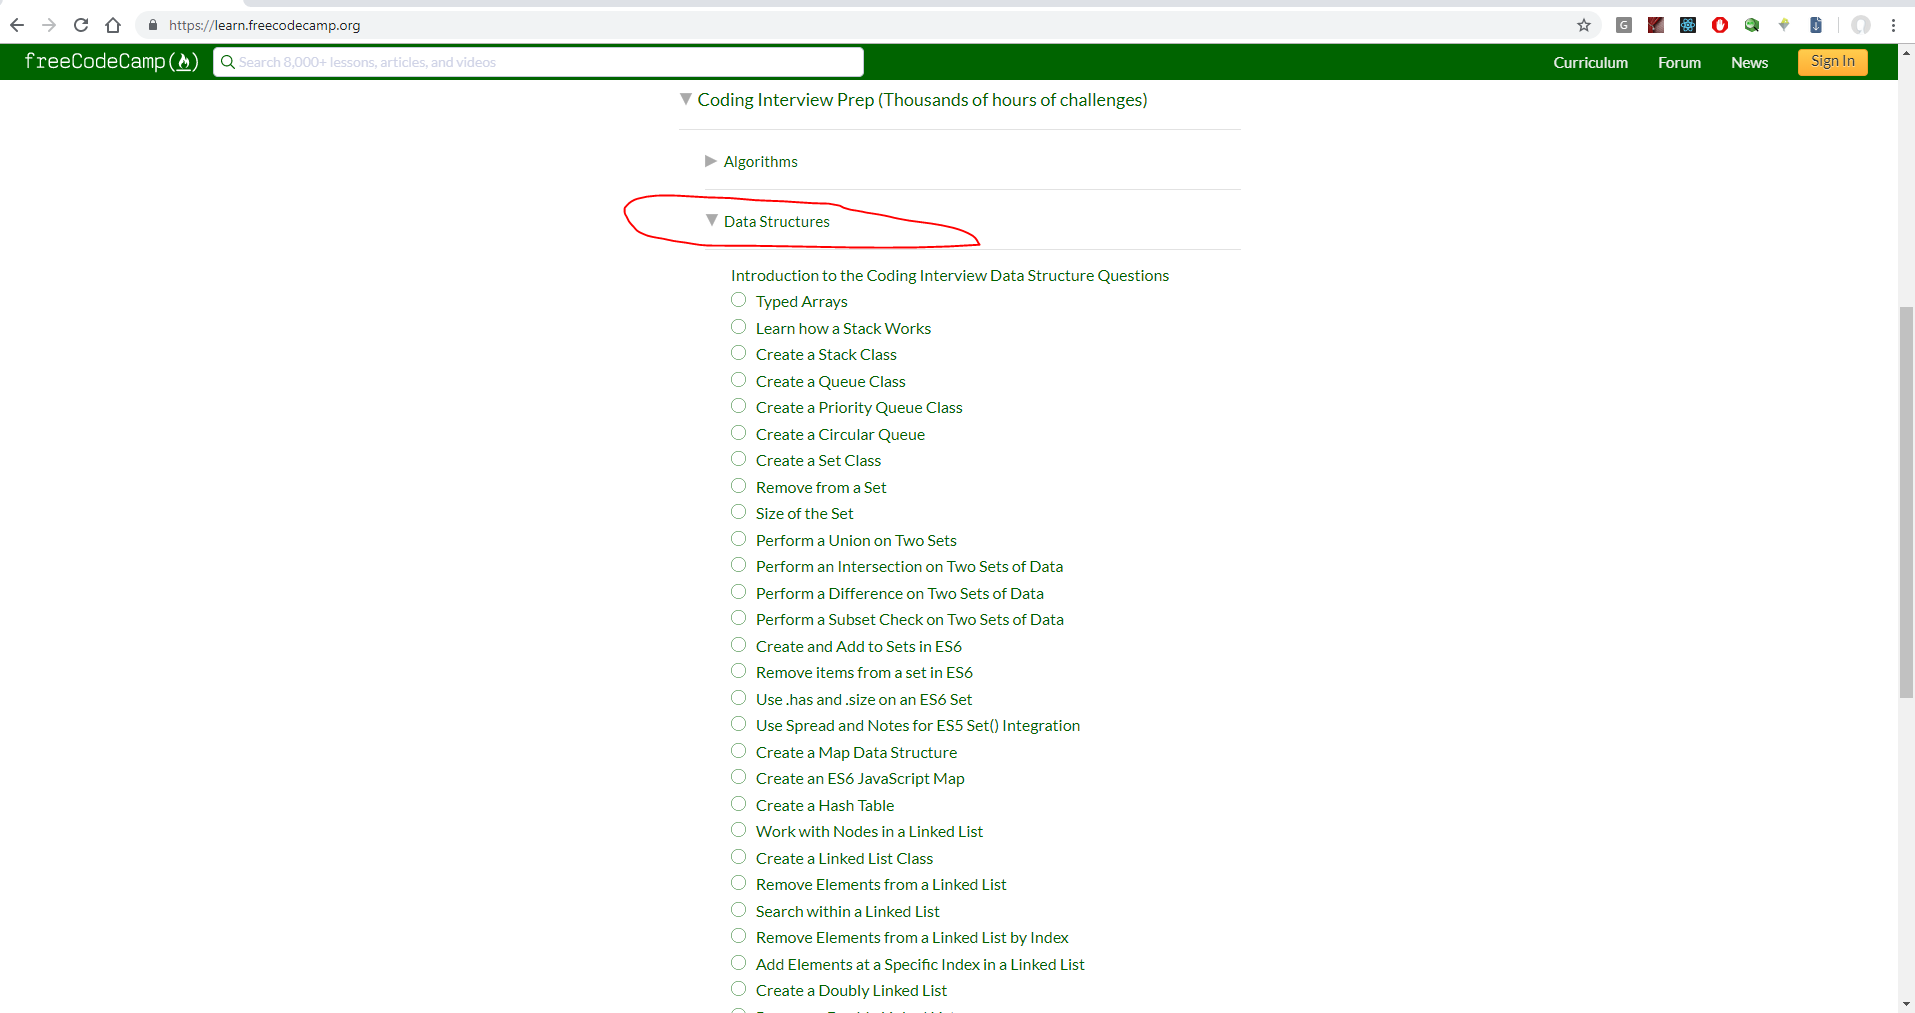Collapse the Data Structures section triangle
This screenshot has height=1013, width=1915.
712,220
